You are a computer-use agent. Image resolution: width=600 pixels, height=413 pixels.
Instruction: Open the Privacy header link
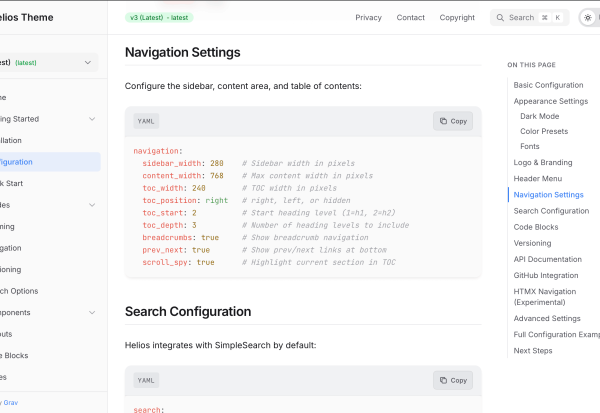[368, 18]
